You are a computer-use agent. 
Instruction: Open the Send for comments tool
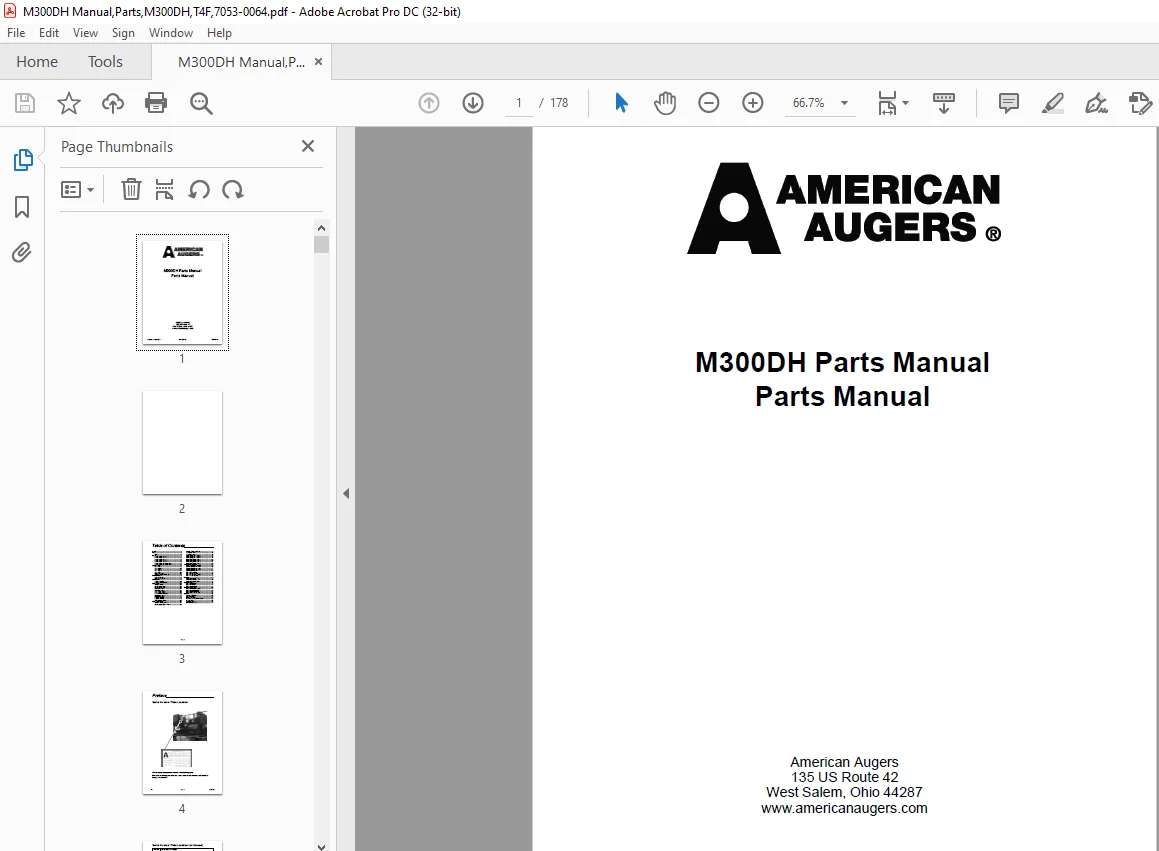1141,103
